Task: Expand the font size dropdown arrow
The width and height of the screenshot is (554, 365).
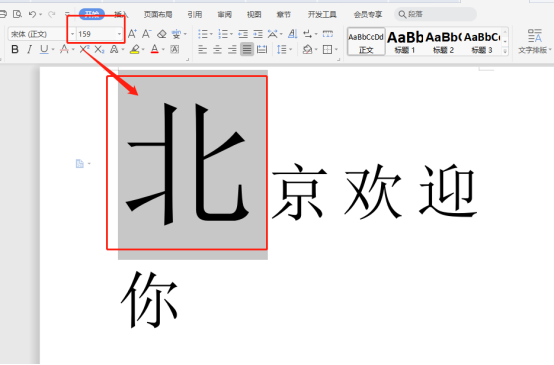Action: [119, 34]
